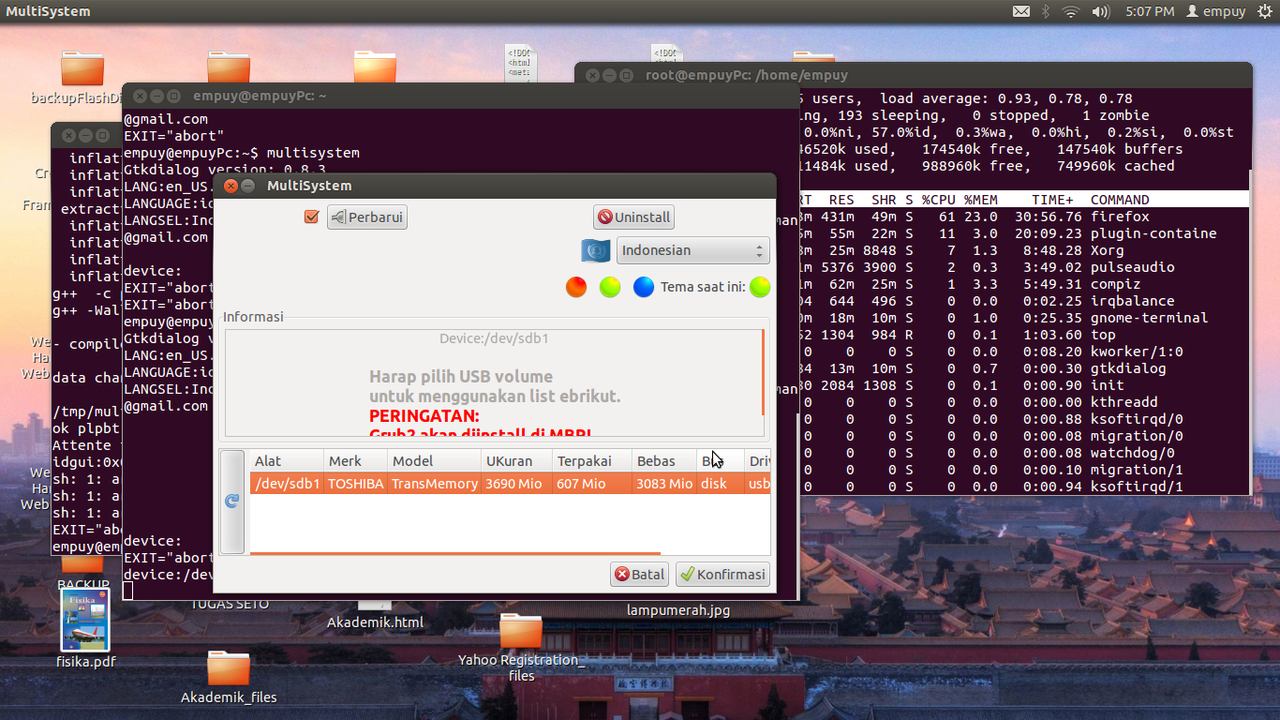This screenshot has width=1280, height=720.
Task: Click the language flag icon
Action: [594, 250]
